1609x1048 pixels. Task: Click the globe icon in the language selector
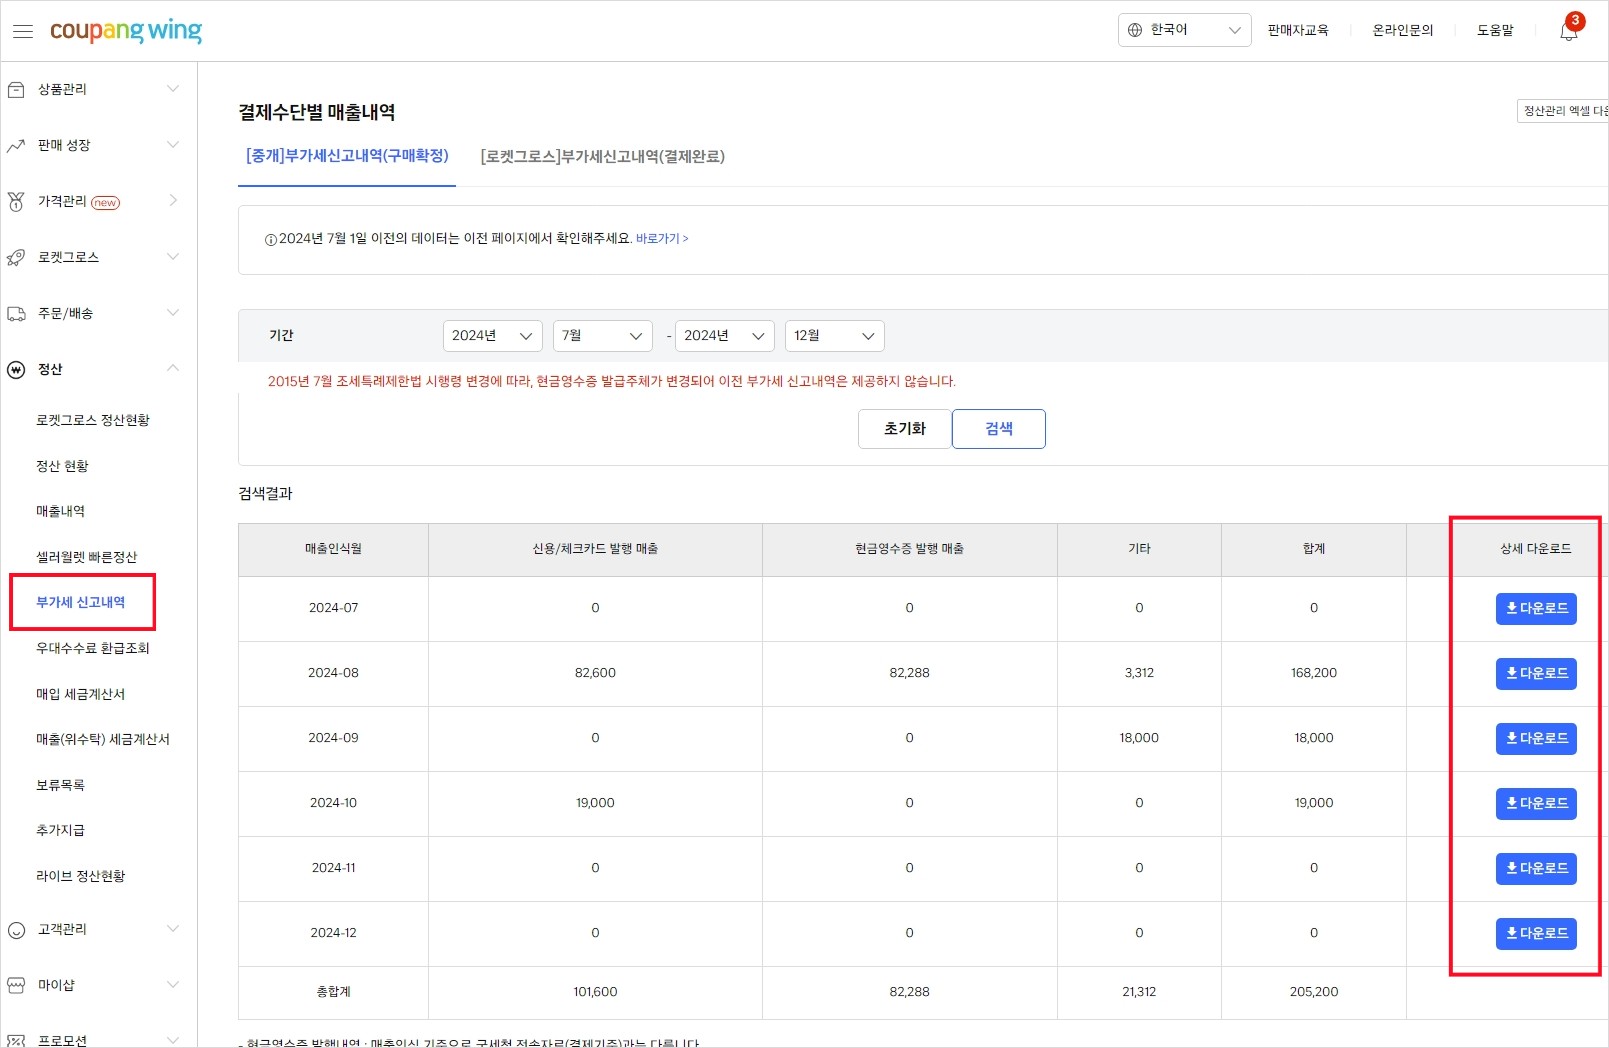coord(1135,30)
